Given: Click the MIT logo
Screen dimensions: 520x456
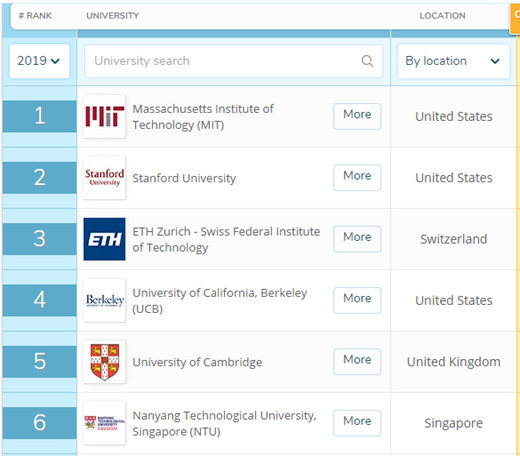Looking at the screenshot, I should coord(104,116).
